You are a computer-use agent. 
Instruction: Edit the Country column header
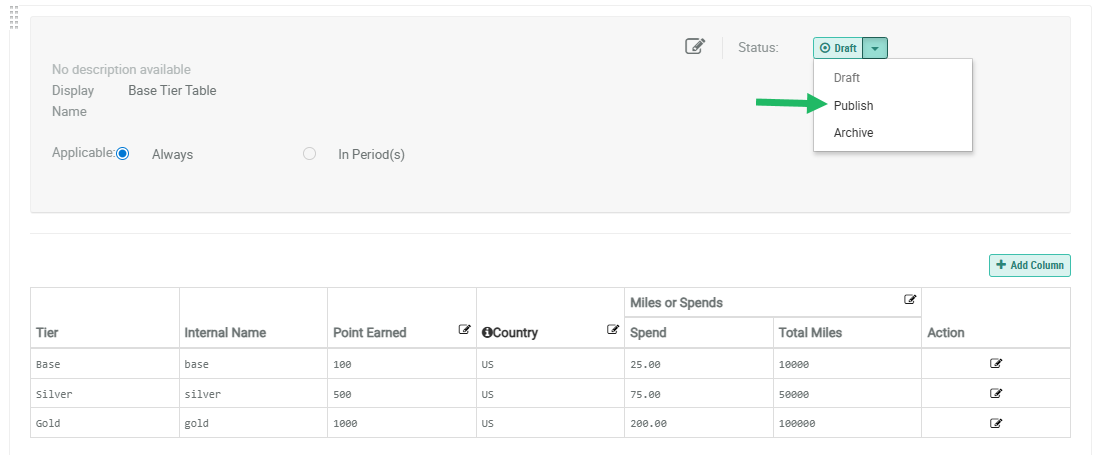tap(613, 329)
